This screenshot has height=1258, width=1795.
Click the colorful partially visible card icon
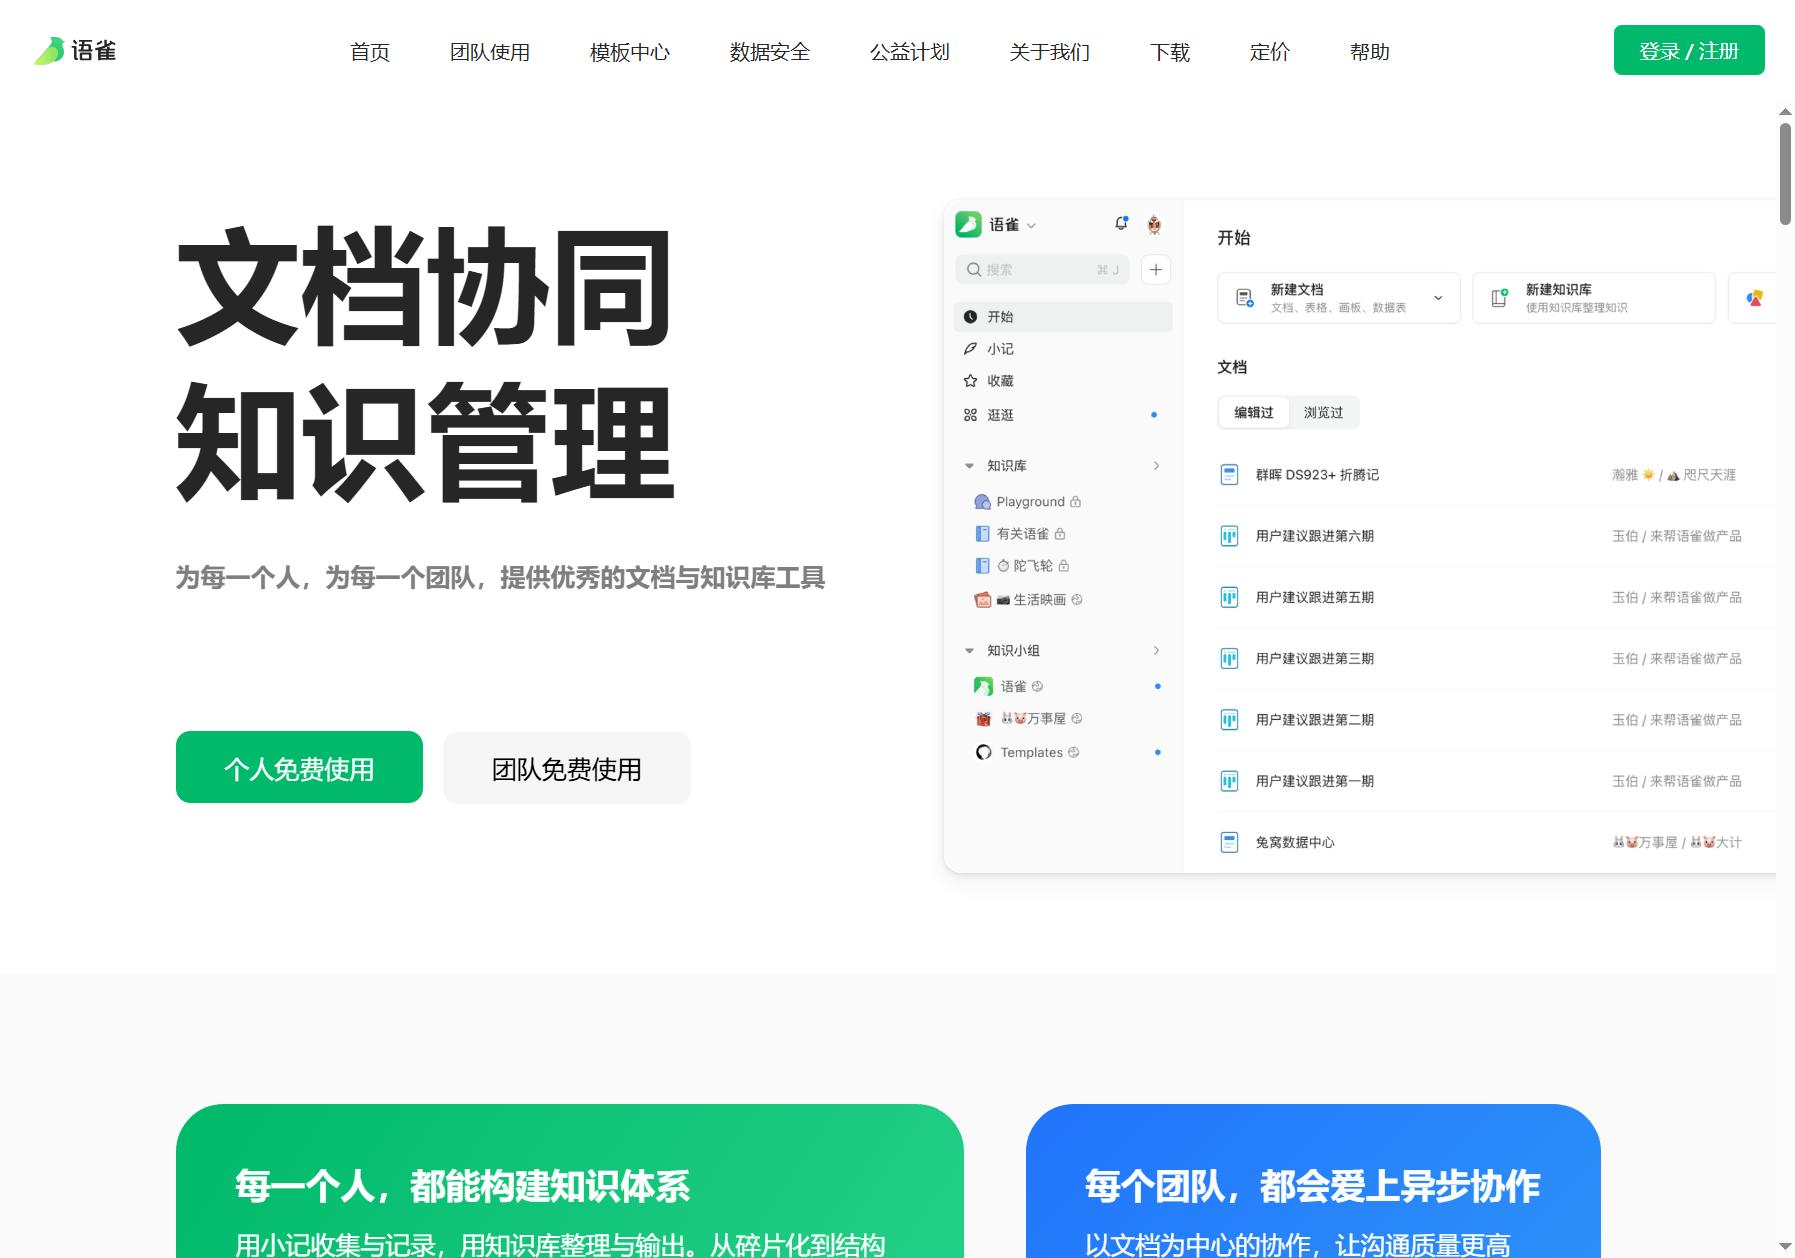point(1754,298)
